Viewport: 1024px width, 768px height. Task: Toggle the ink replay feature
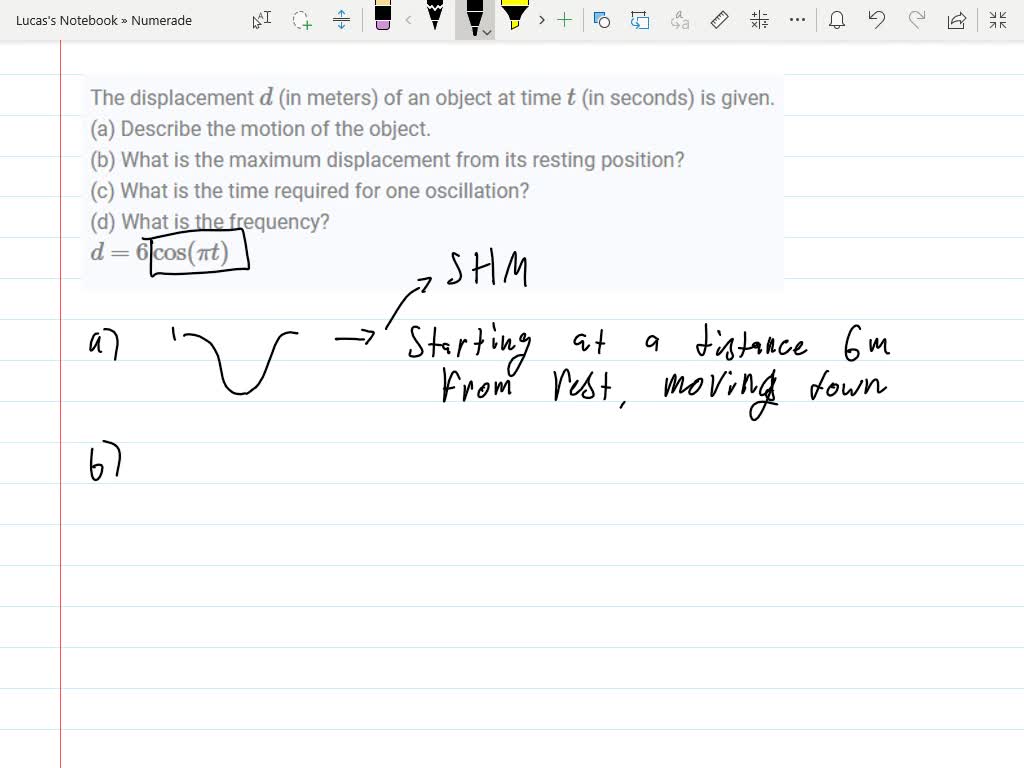640,20
